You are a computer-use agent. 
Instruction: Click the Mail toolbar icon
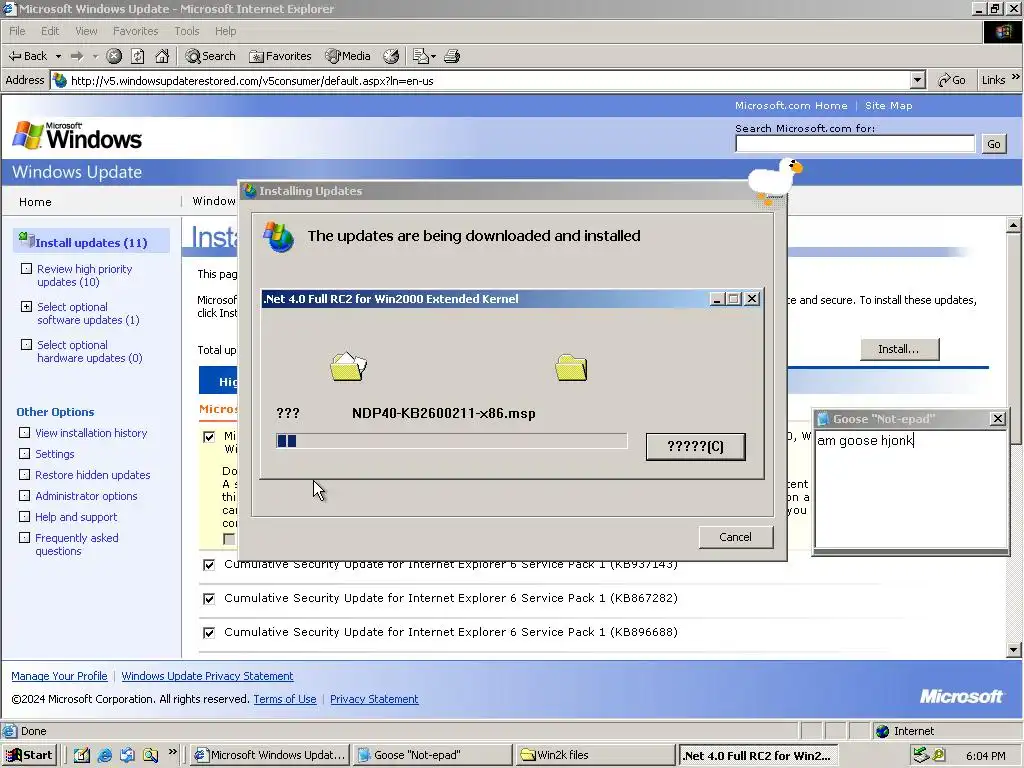point(421,56)
